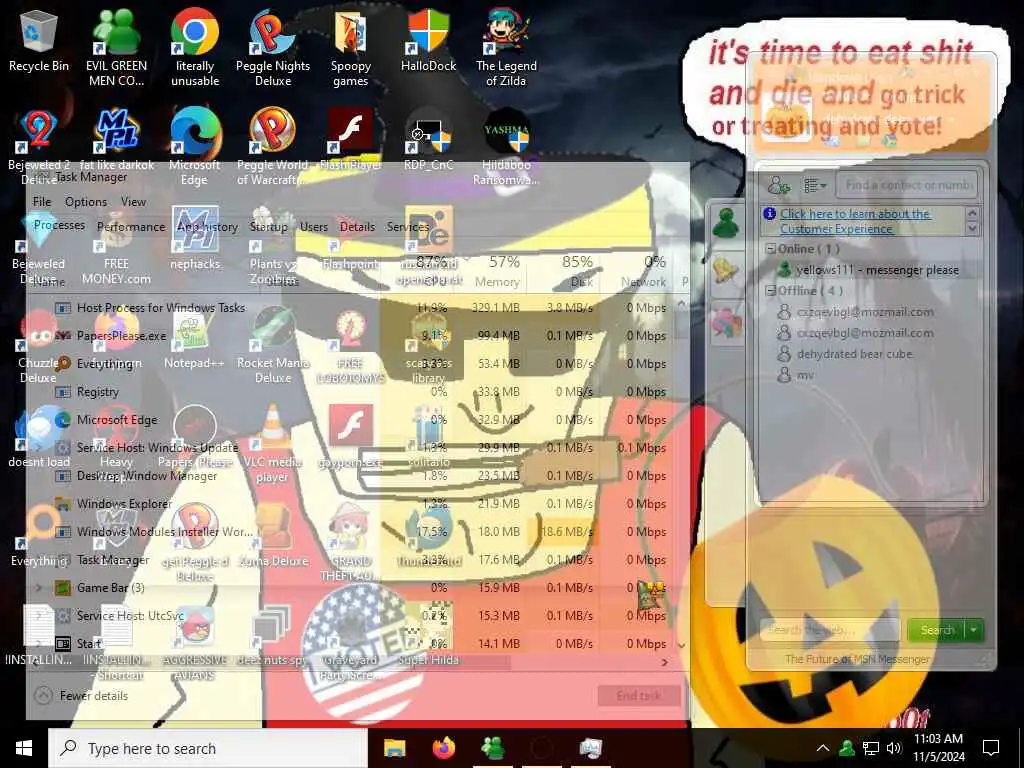Switch to the App history tab

click(x=207, y=227)
